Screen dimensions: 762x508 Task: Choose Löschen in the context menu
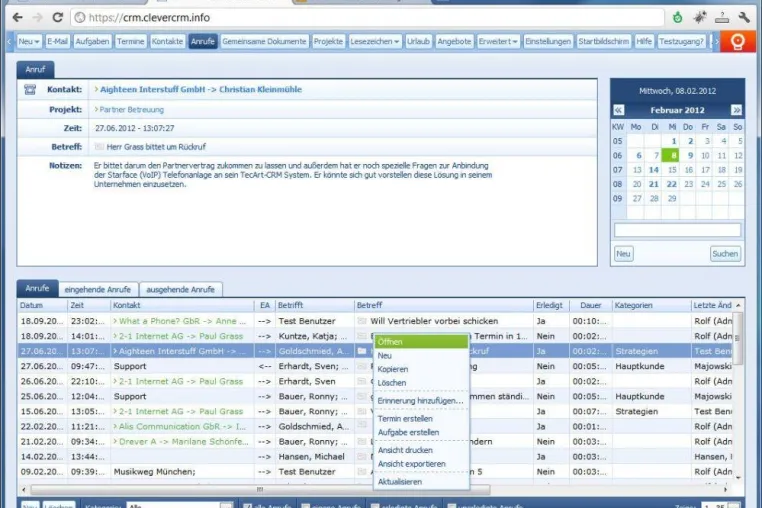(x=421, y=383)
